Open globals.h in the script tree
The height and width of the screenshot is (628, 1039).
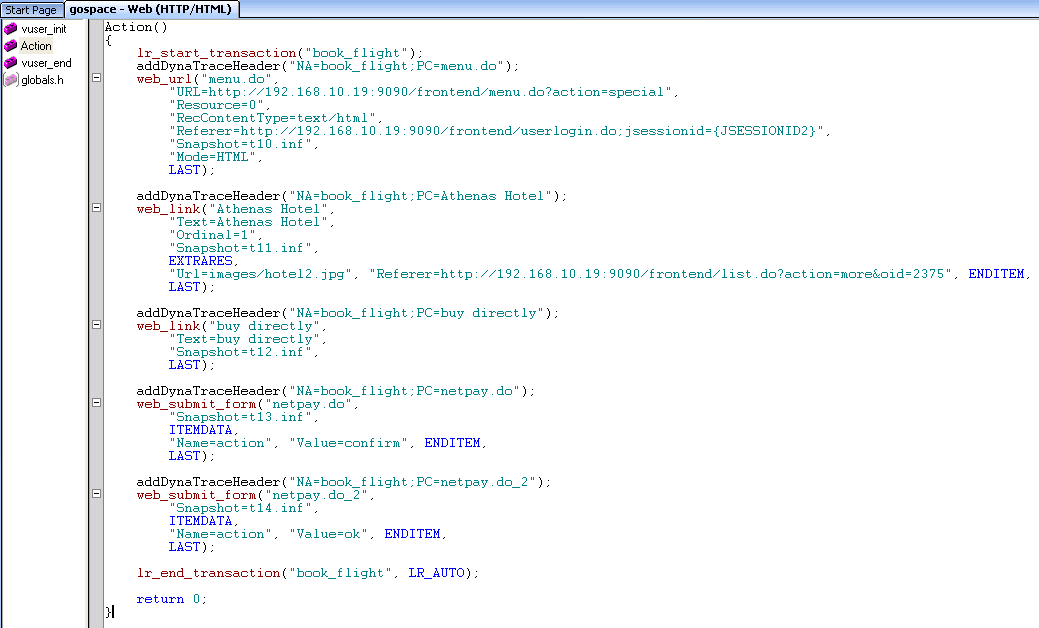tap(42, 80)
